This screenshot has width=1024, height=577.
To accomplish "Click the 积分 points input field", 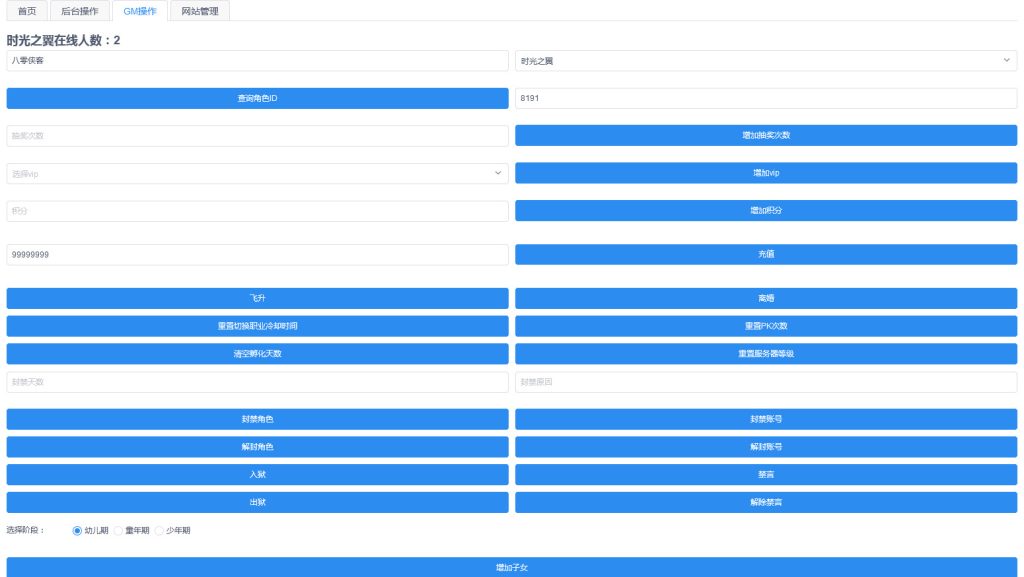I will click(x=257, y=211).
